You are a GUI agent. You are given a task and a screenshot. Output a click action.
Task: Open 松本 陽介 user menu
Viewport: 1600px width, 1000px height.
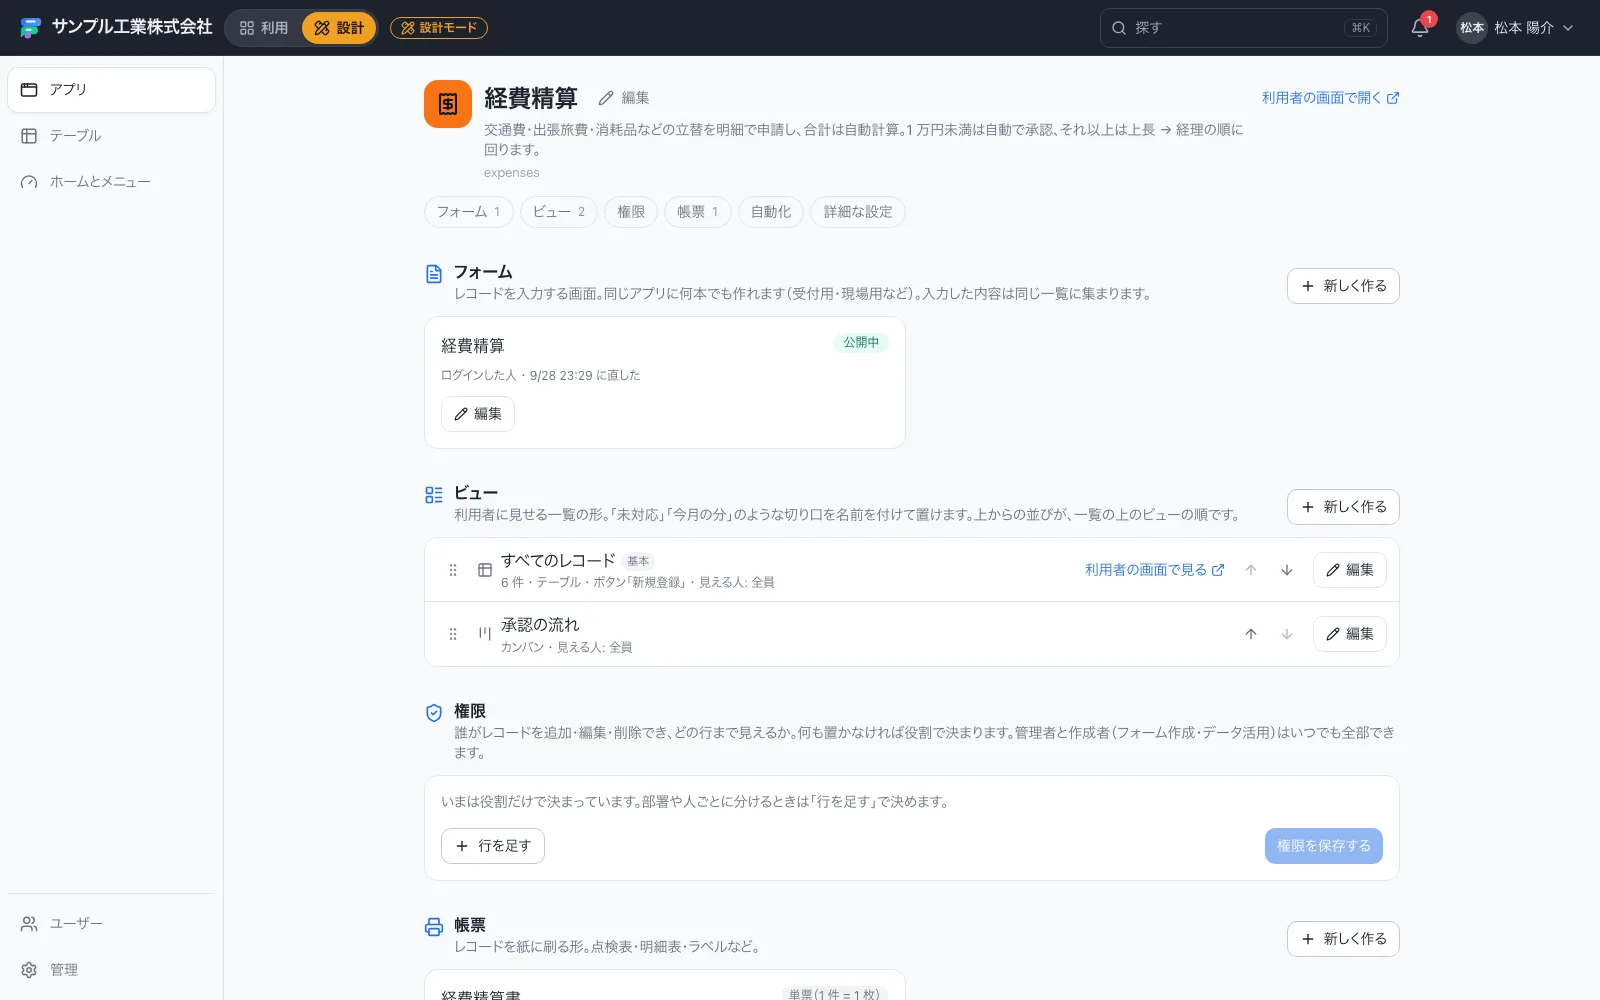pos(1515,28)
